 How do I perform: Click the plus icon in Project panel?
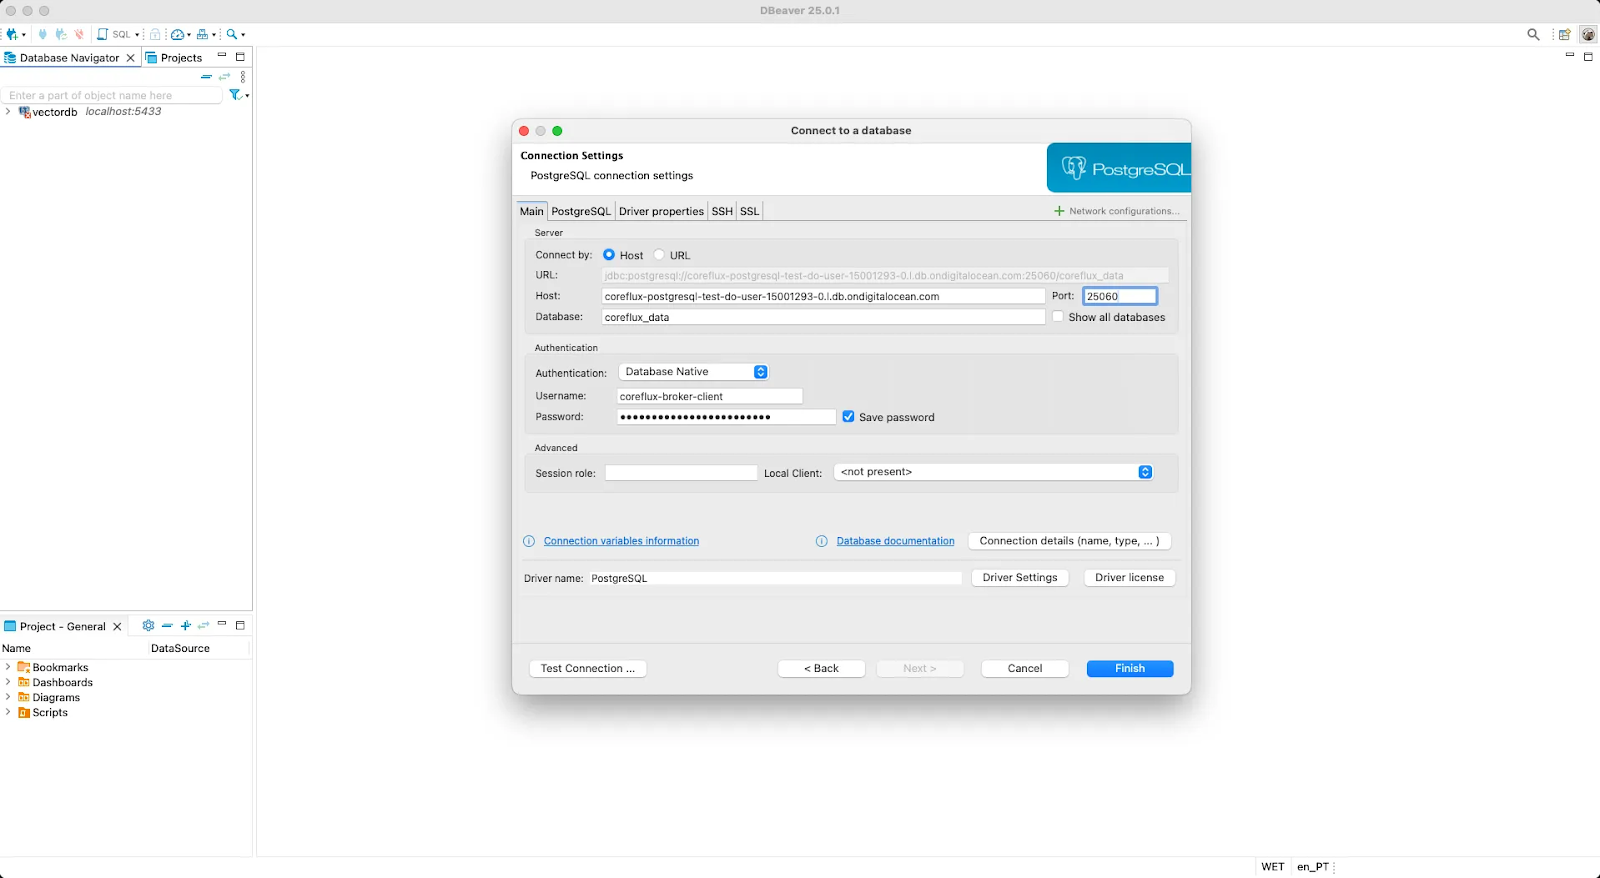click(x=186, y=625)
